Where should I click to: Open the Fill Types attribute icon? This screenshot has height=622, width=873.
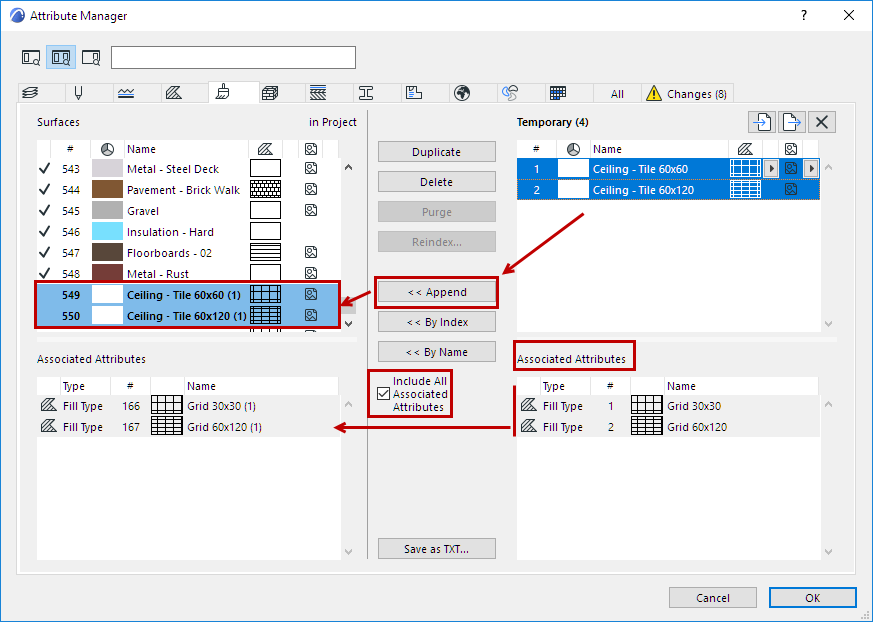pos(176,92)
